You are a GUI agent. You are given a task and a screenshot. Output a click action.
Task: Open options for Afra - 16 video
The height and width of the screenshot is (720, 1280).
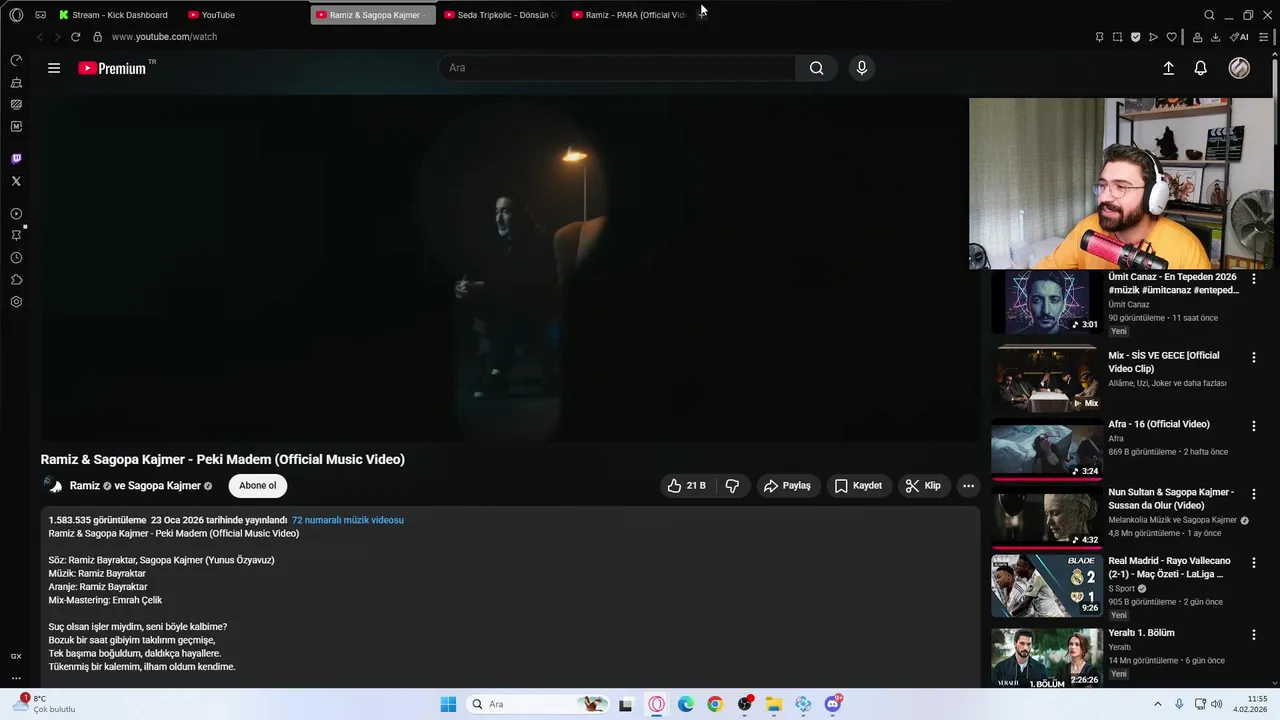[1253, 426]
